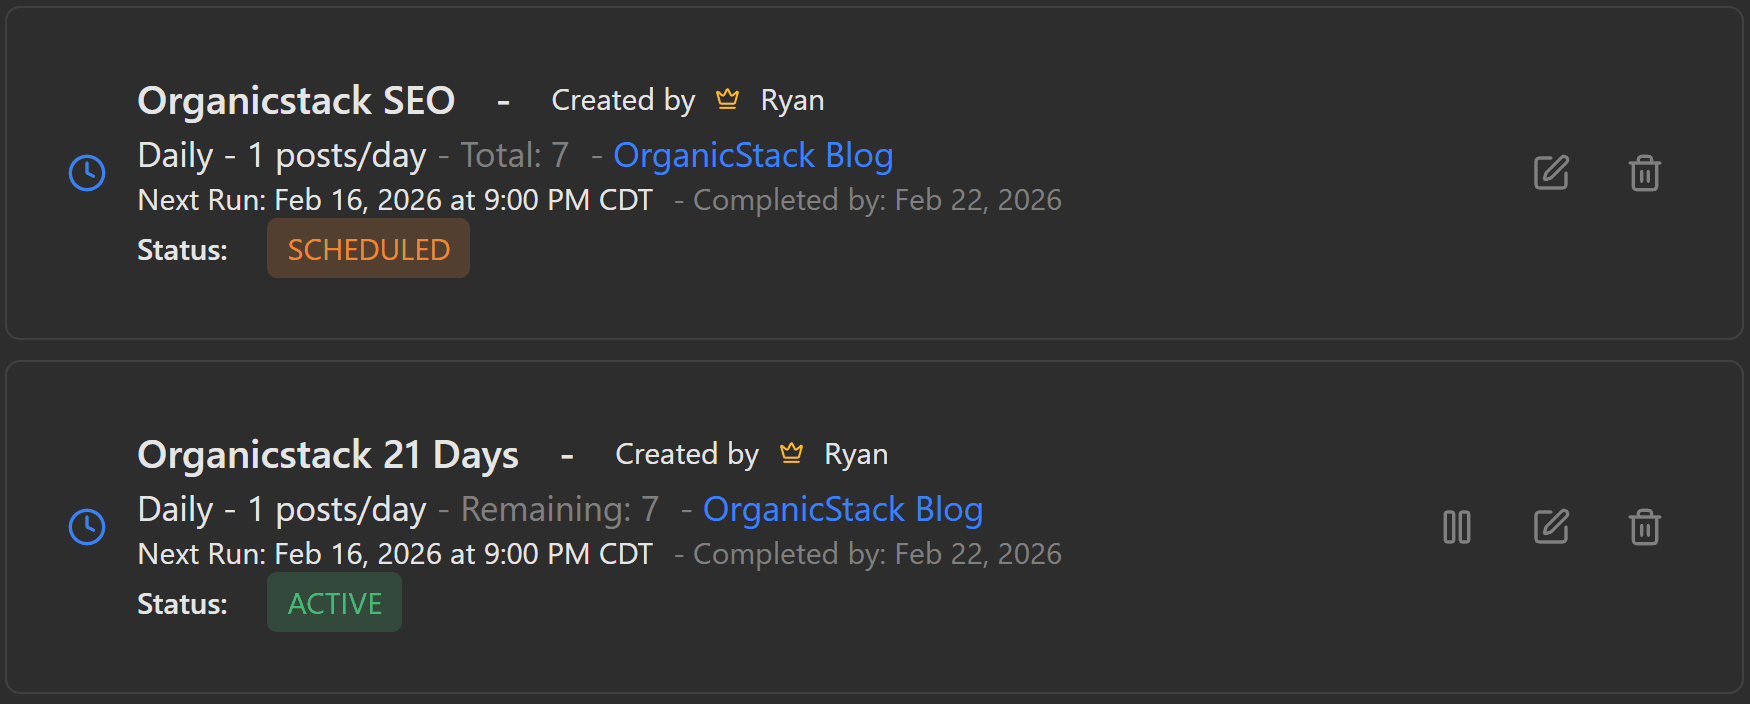Select the Next Run date on Organicstack 21 Days
This screenshot has width=1750, height=704.
point(463,553)
